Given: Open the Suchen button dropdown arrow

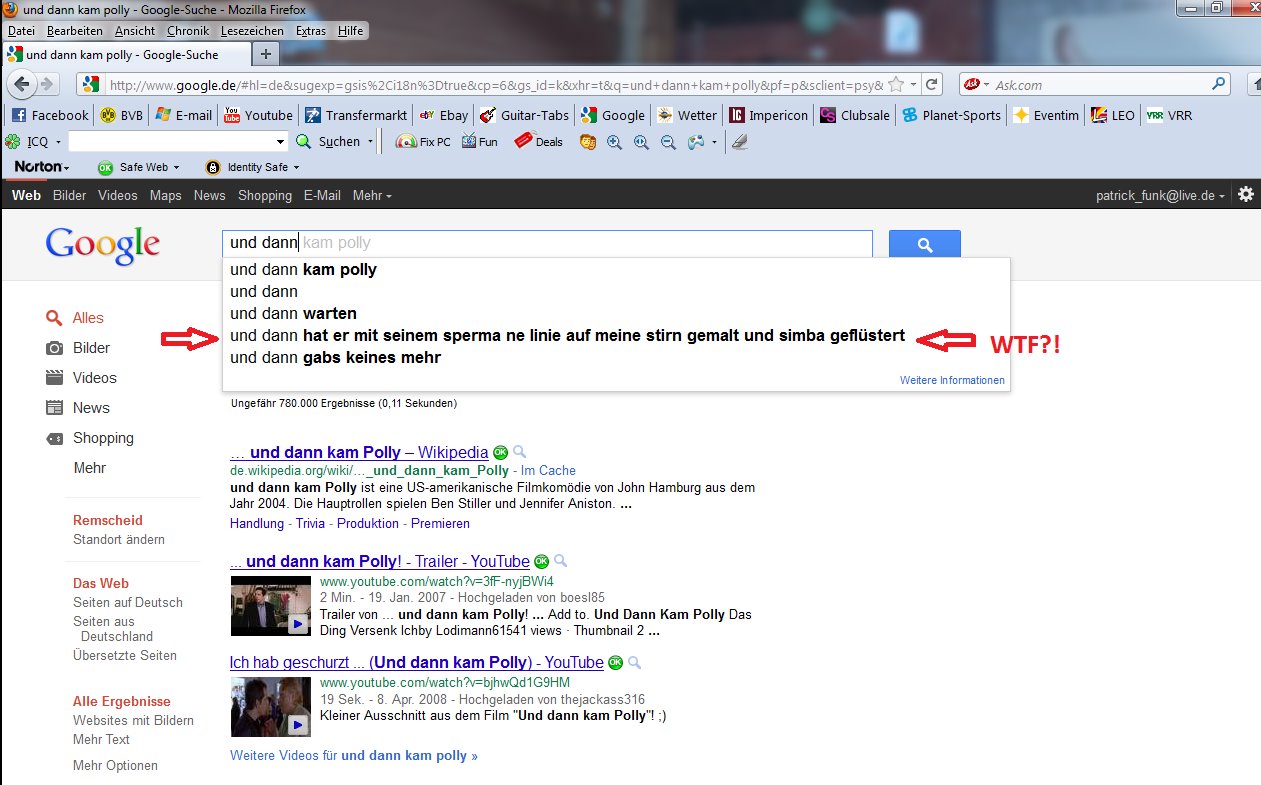Looking at the screenshot, I should [x=370, y=142].
